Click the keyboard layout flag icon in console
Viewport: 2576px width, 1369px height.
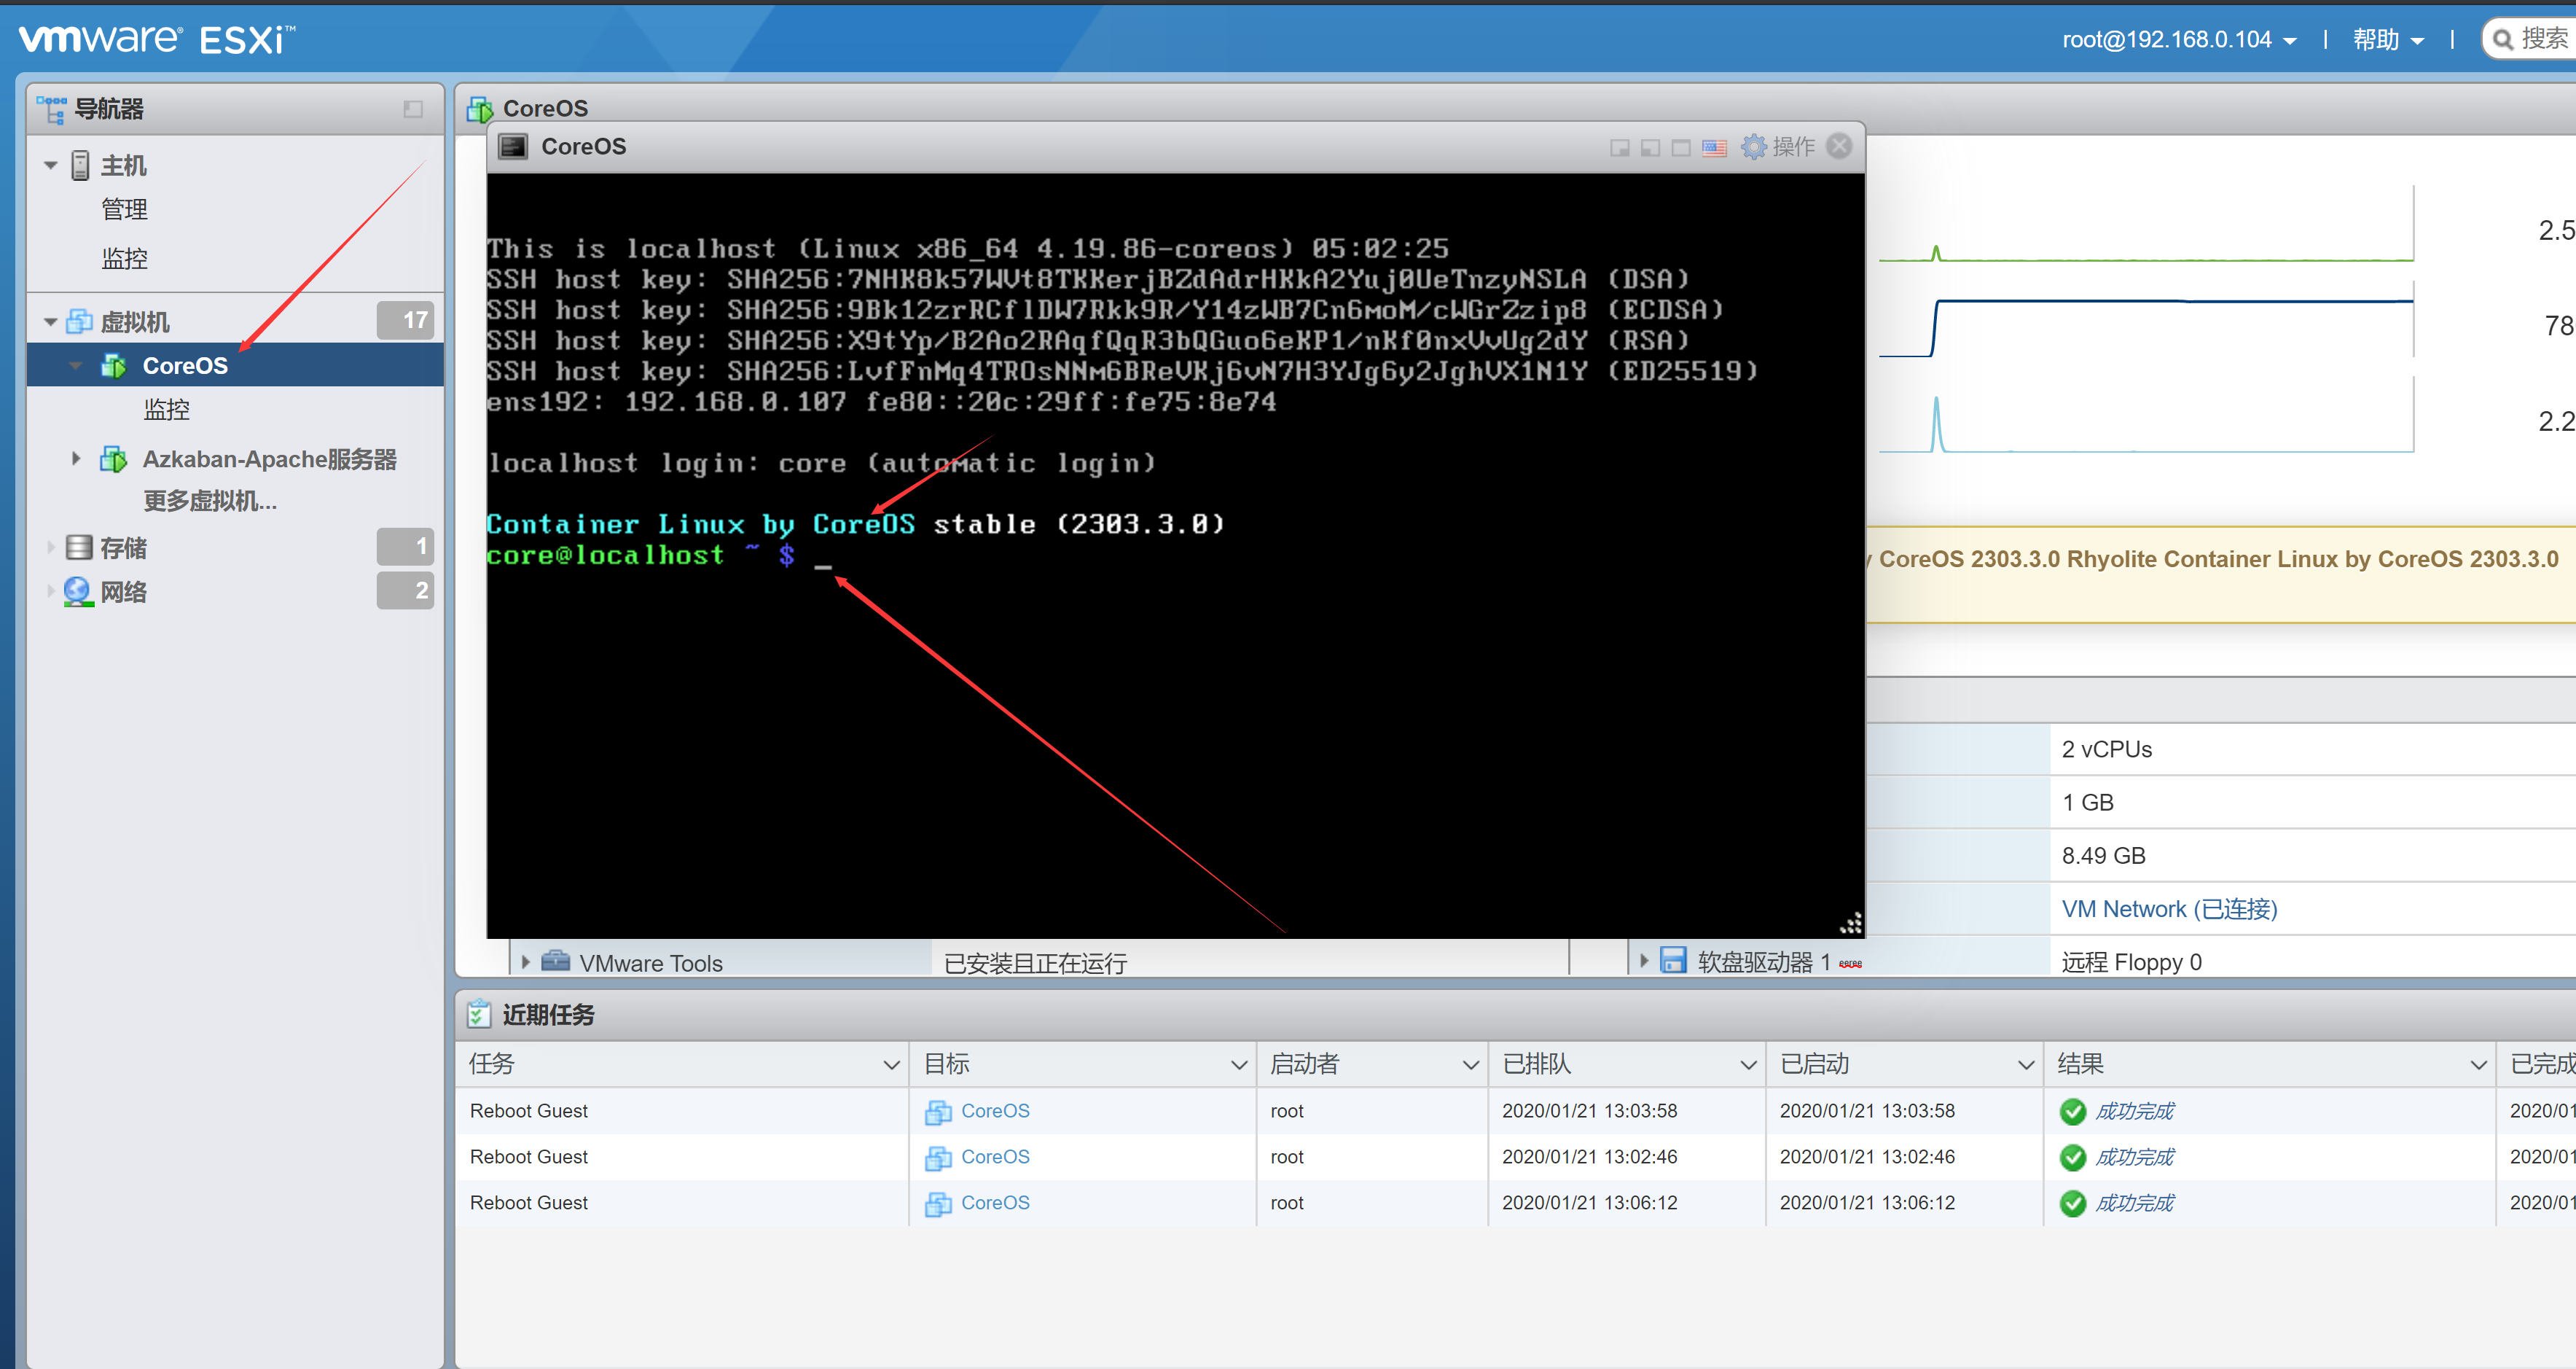[x=1714, y=148]
